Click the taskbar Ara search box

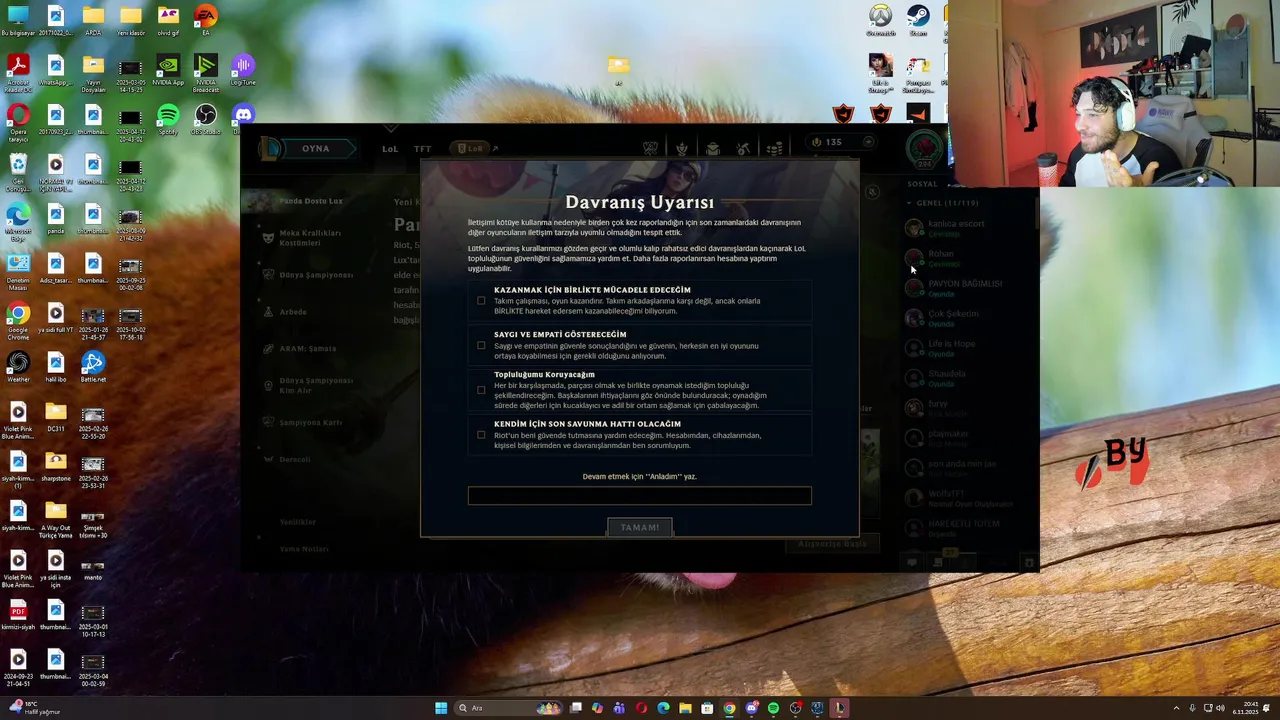(507, 708)
